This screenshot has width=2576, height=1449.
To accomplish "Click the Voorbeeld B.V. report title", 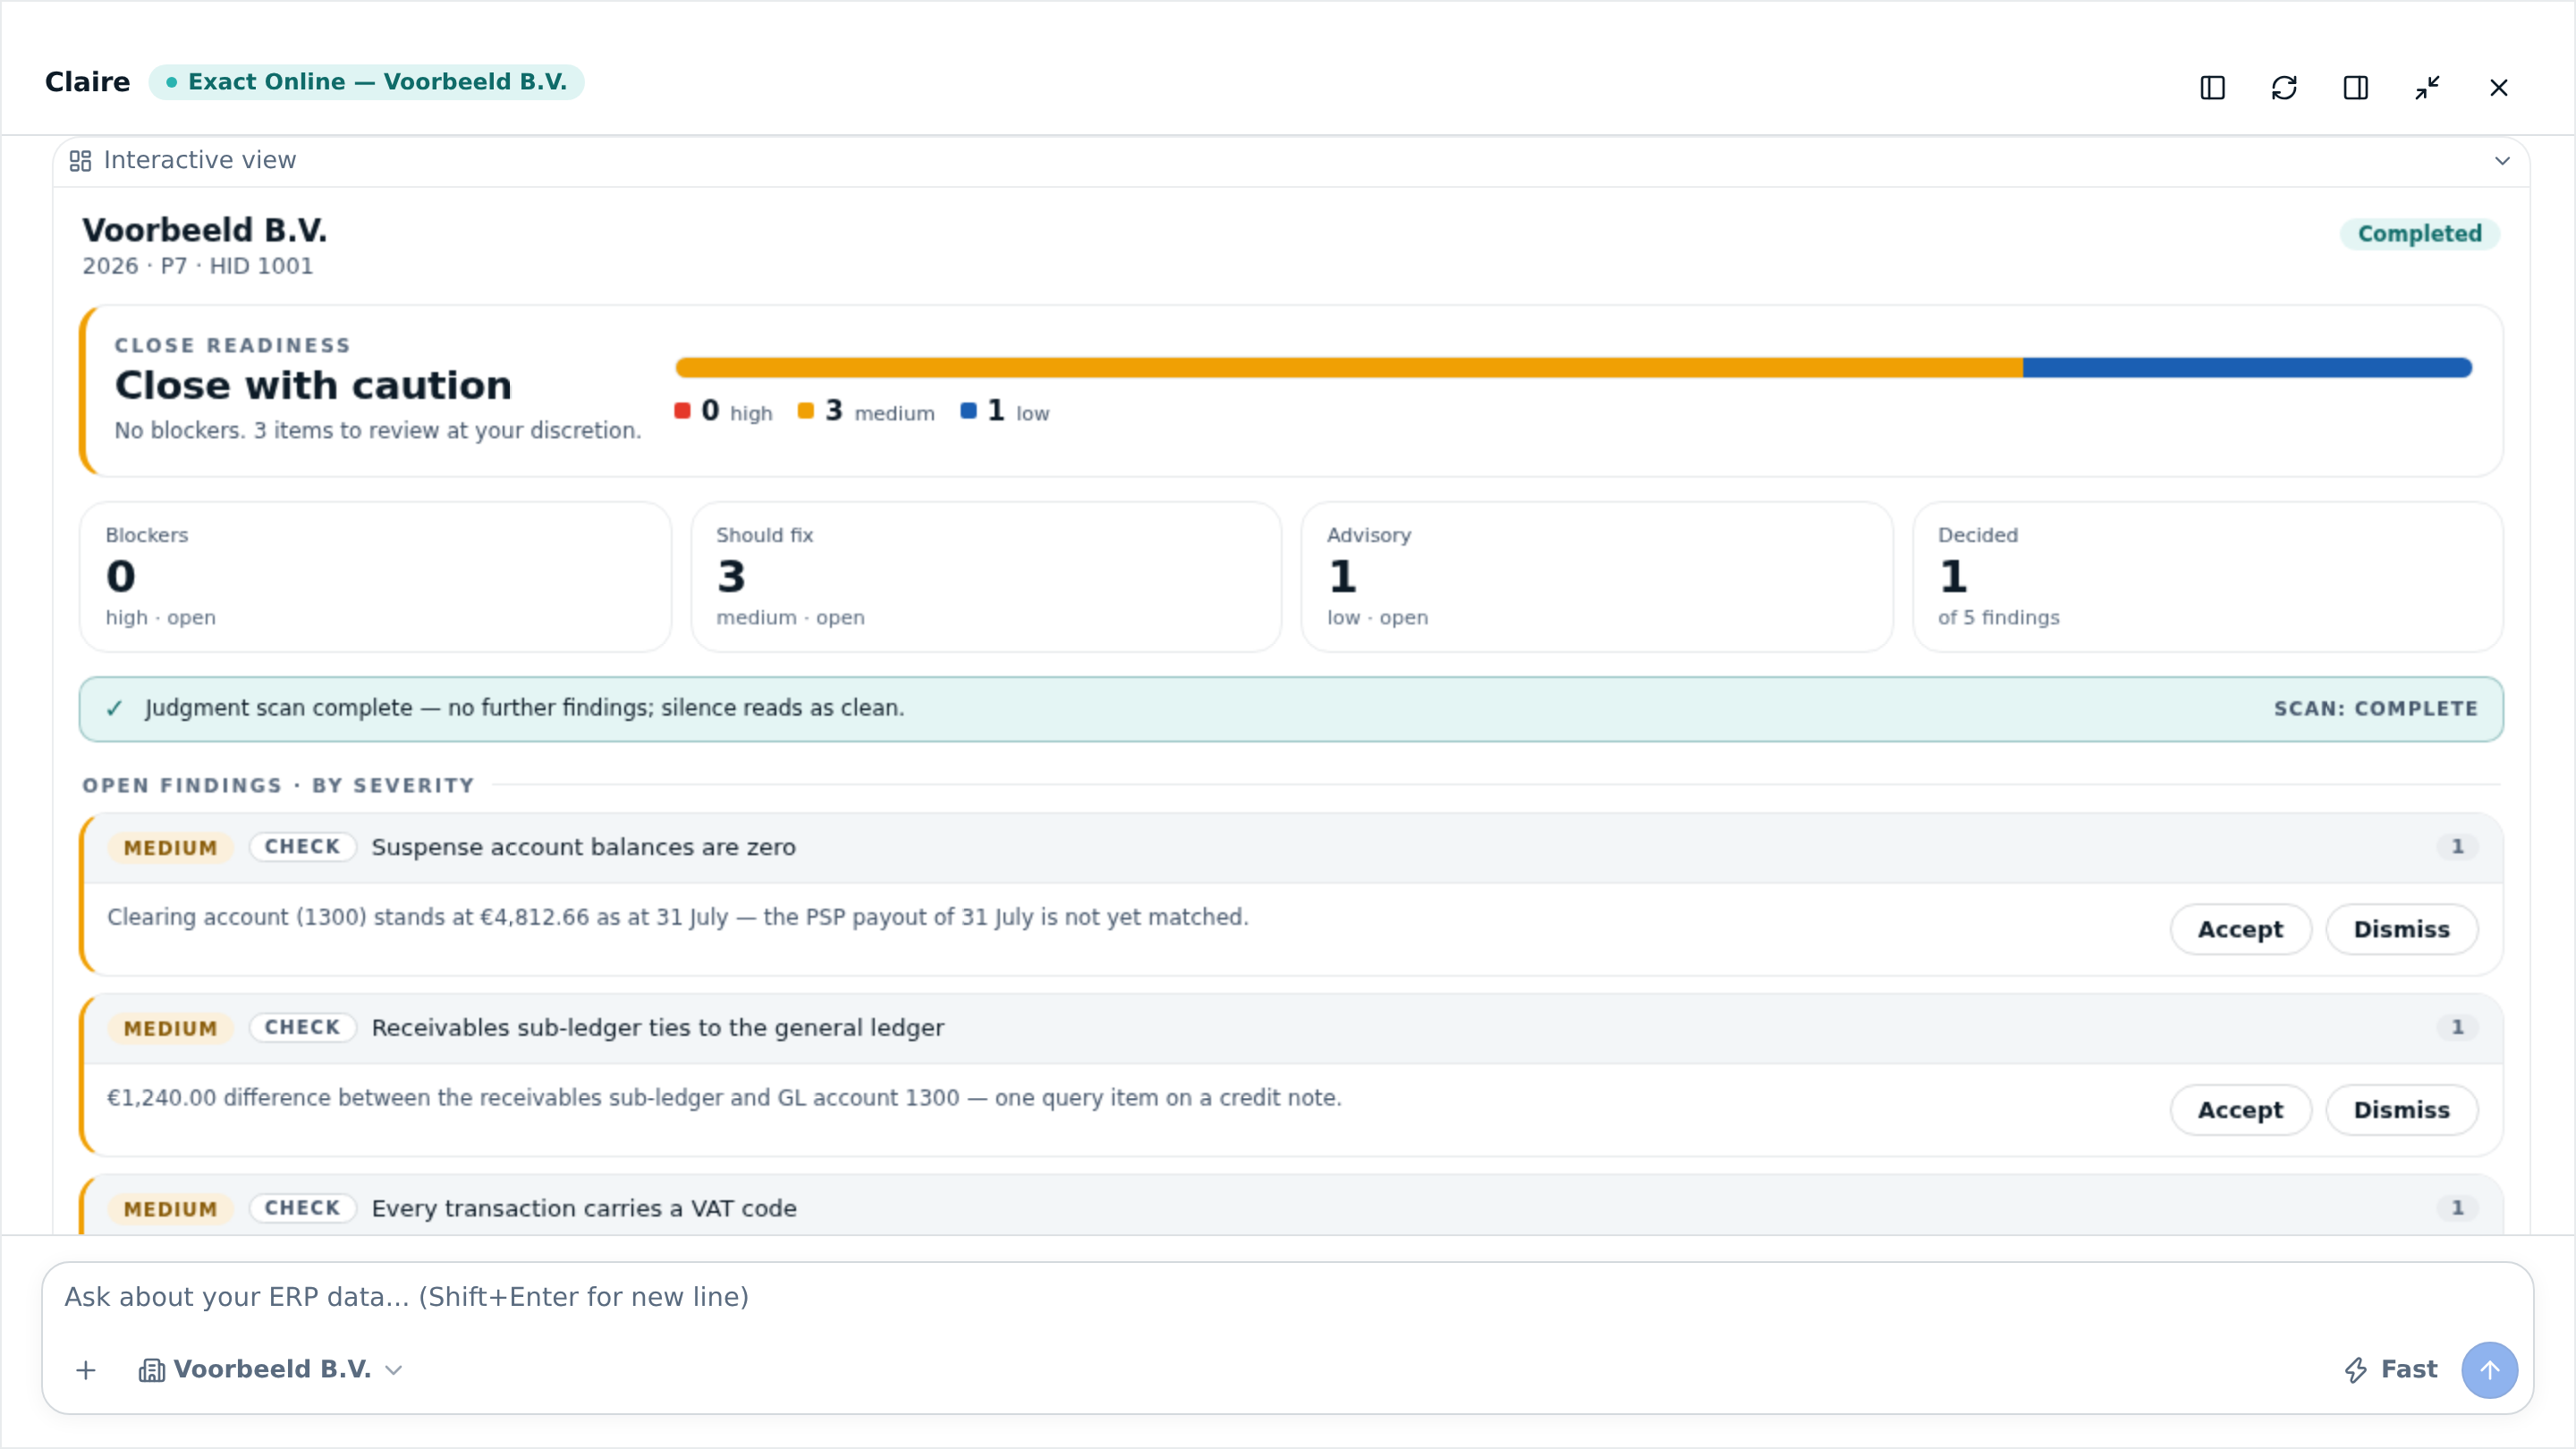I will [x=204, y=230].
